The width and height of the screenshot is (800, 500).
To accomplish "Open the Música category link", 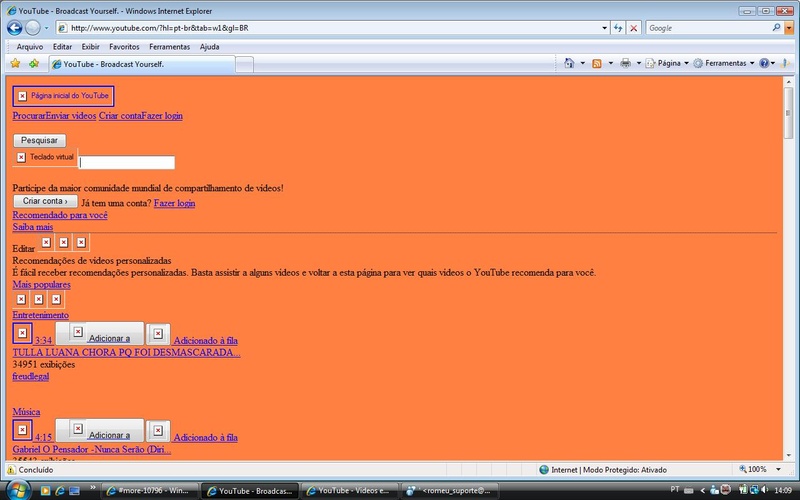I will tap(26, 412).
